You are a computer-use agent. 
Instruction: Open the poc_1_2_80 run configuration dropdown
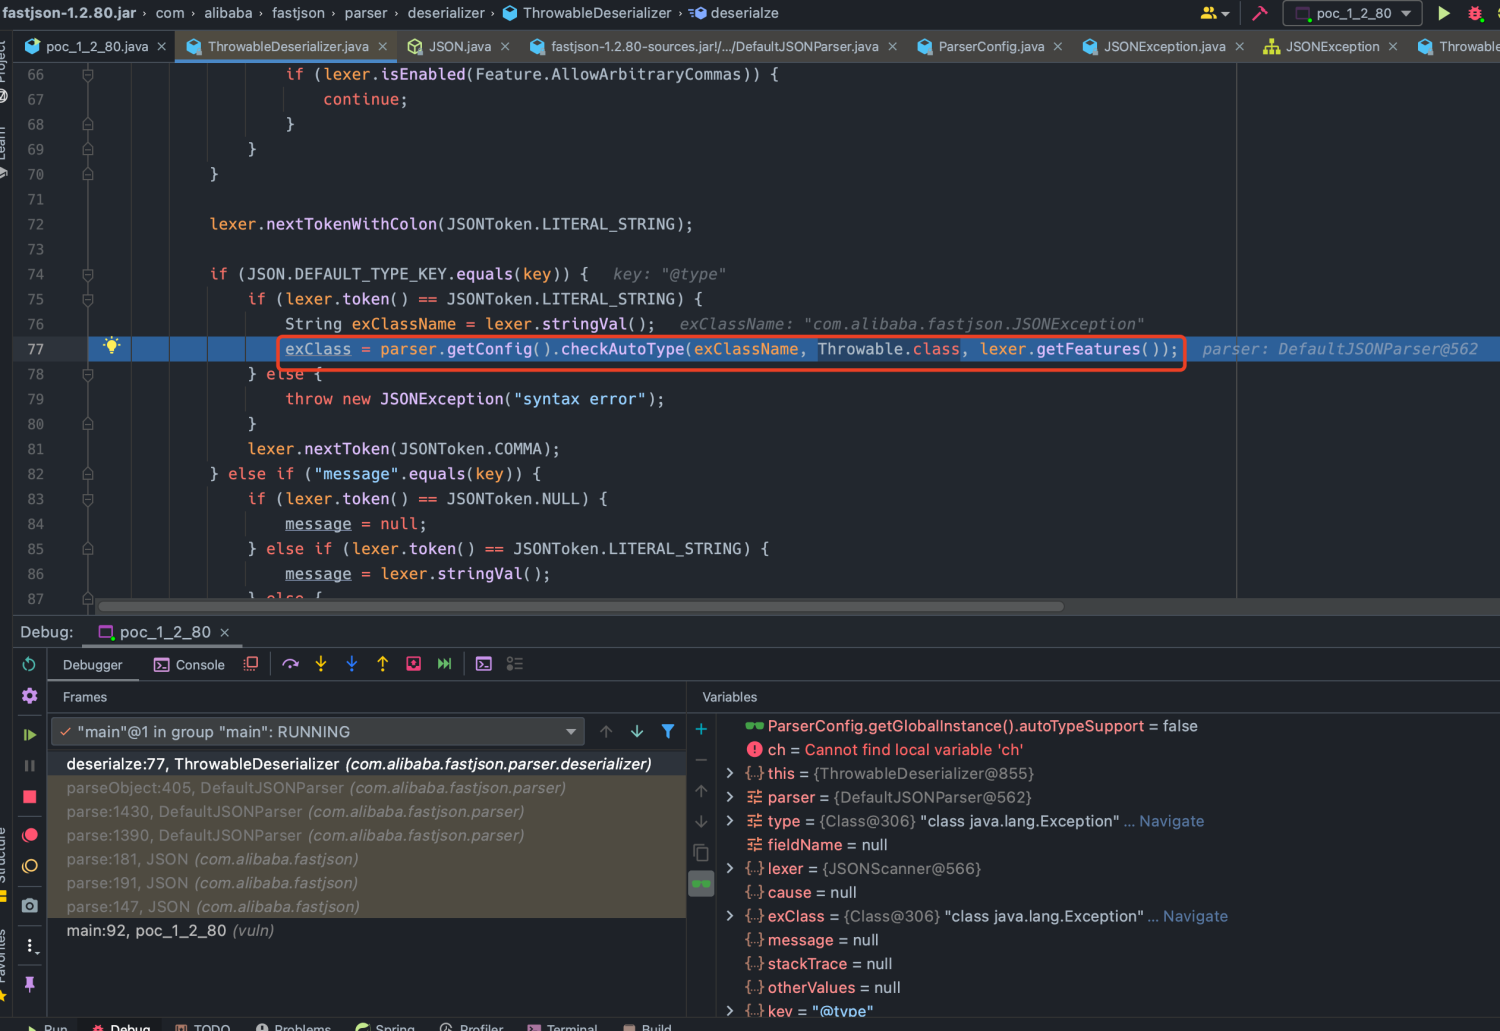coord(1353,13)
